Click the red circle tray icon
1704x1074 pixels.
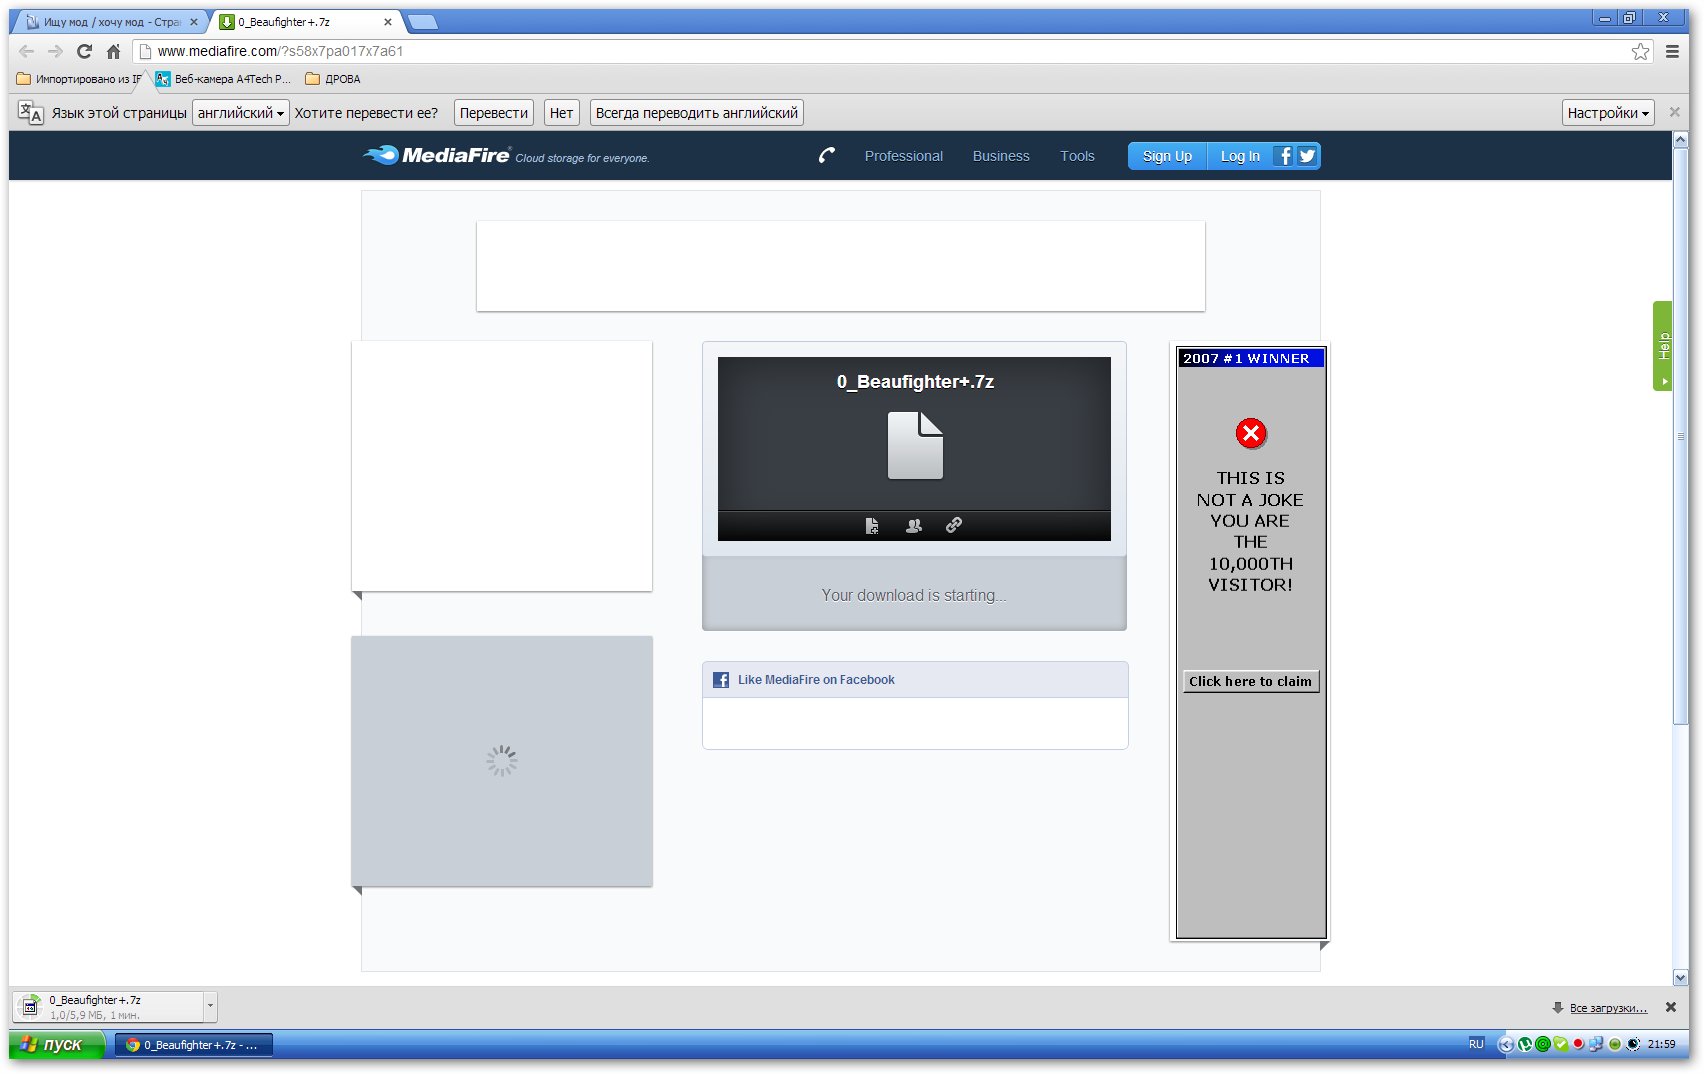click(1578, 1044)
